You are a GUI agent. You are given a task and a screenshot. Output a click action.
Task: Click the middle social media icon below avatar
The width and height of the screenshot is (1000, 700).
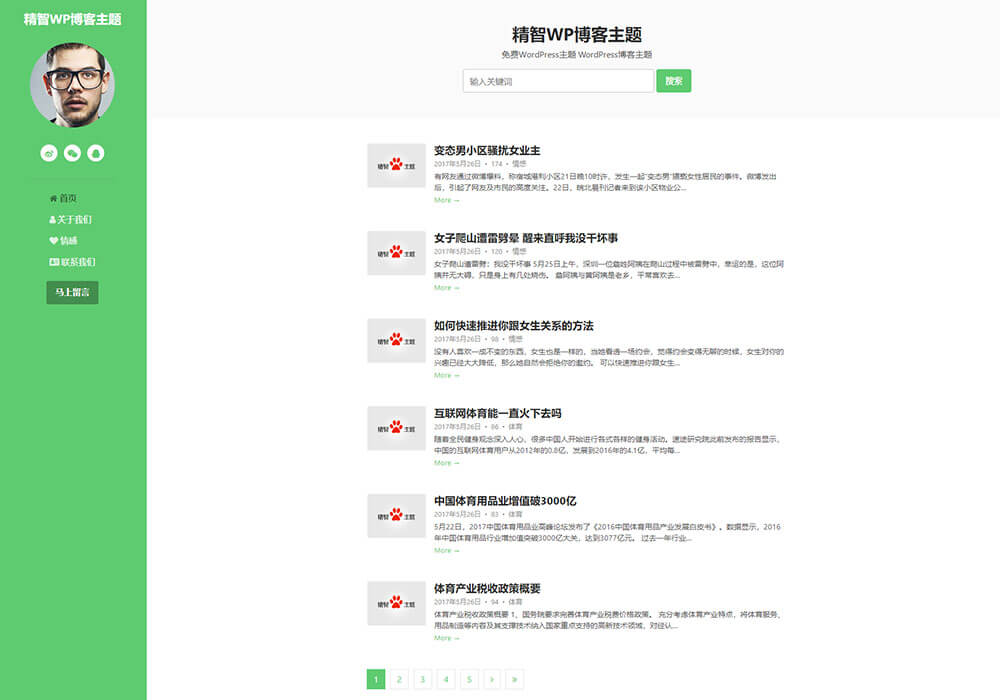pos(71,153)
